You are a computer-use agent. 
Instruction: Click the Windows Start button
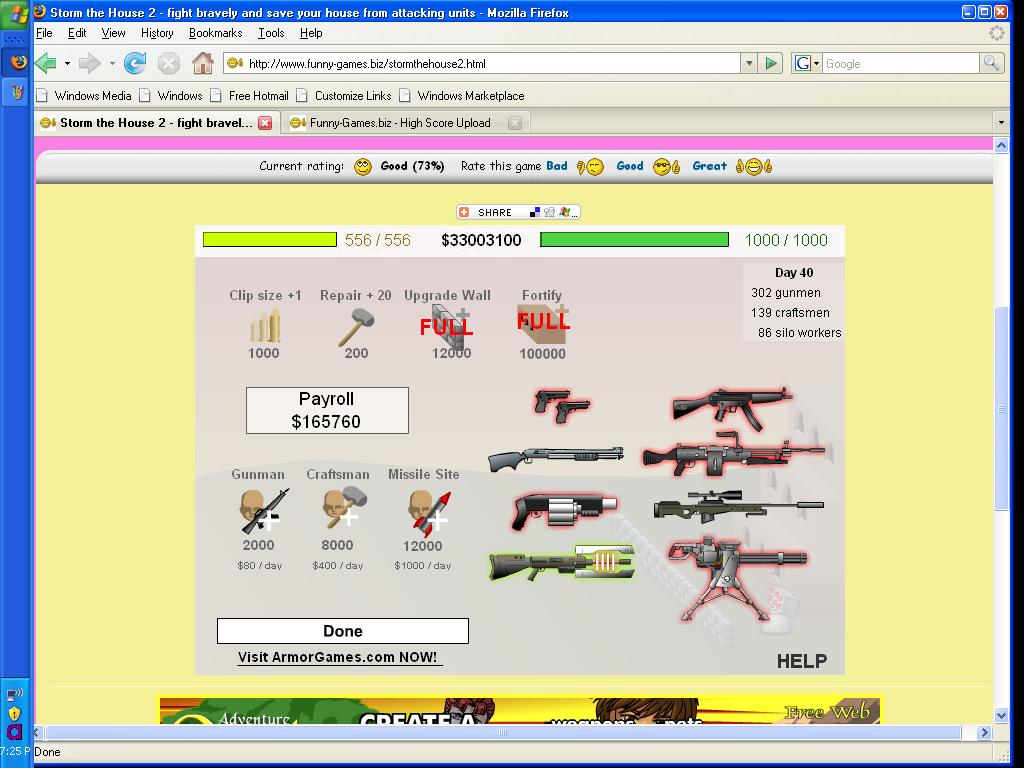click(16, 14)
